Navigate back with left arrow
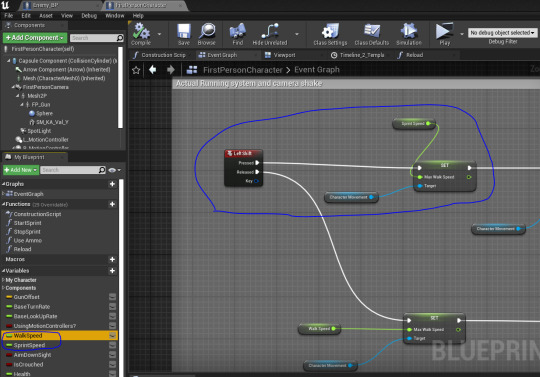Screen dimensions: 540x377 [153, 70]
